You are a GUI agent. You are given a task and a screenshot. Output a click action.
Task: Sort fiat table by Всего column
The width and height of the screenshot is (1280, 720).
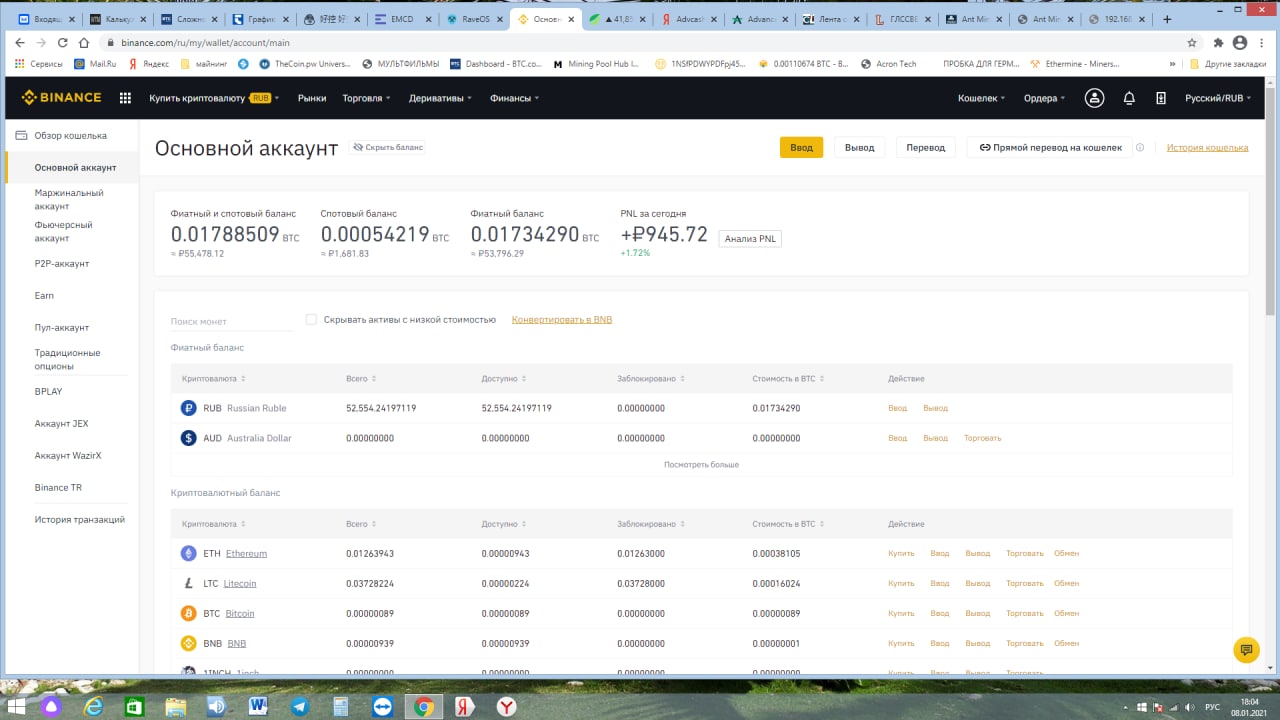pyautogui.click(x=360, y=379)
